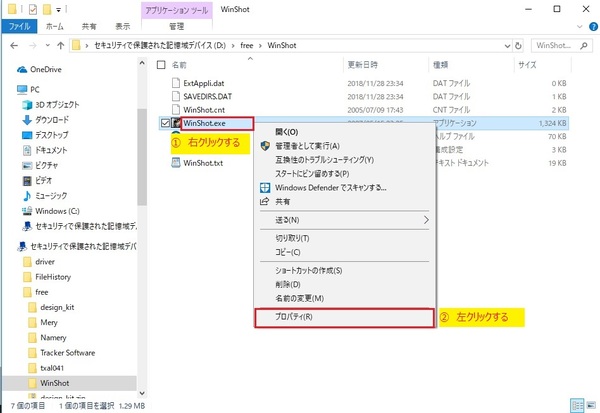Open 3D オブジェクト folder icon
Viewport: 600px width, 413px height.
point(27,105)
